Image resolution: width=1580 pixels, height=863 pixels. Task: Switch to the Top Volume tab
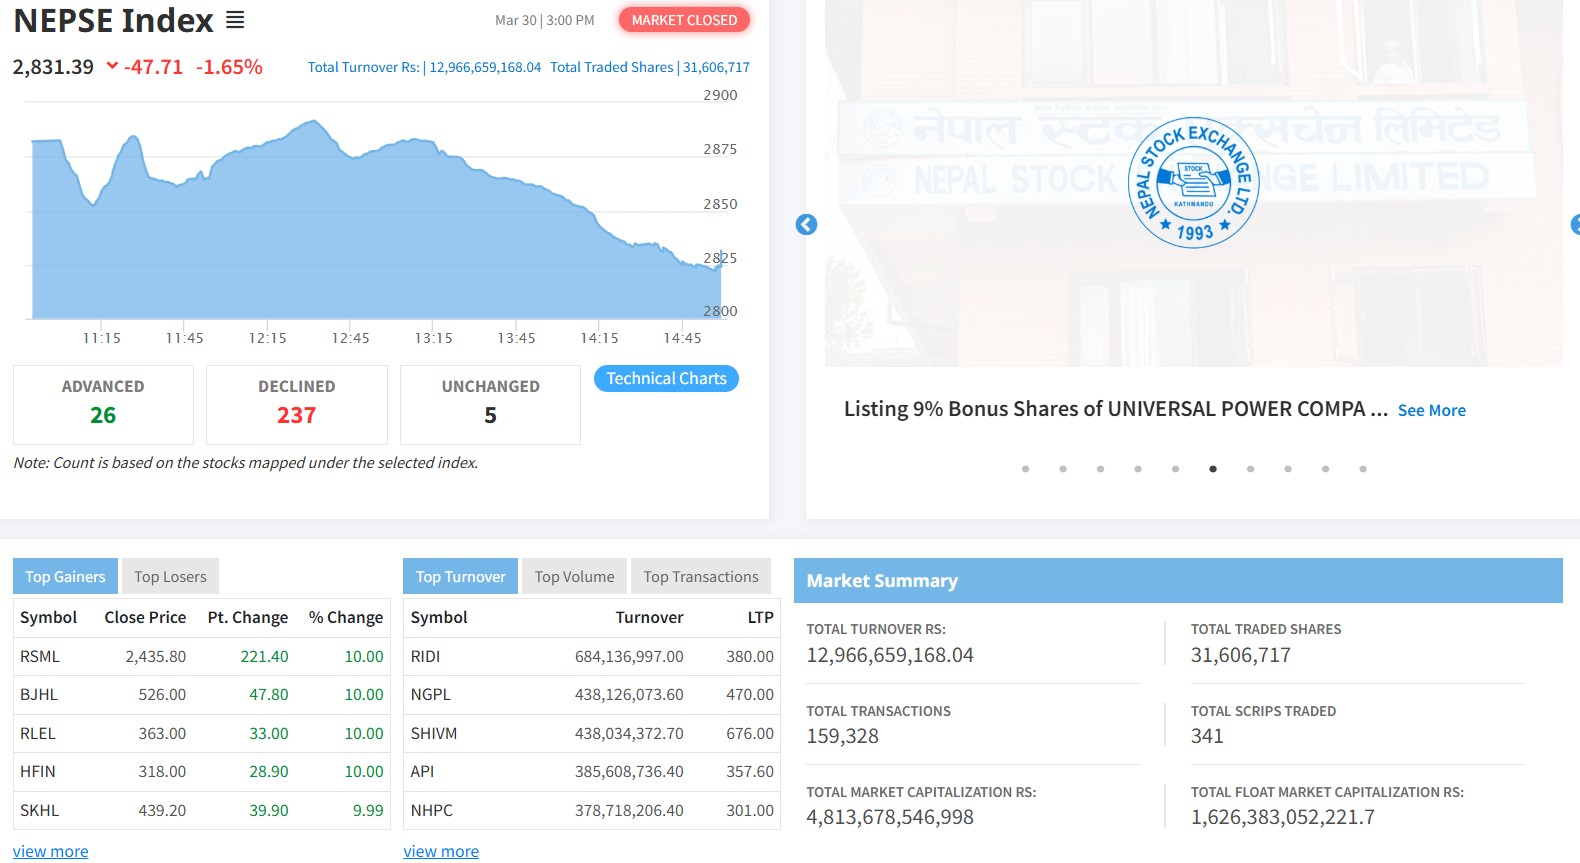coord(574,577)
